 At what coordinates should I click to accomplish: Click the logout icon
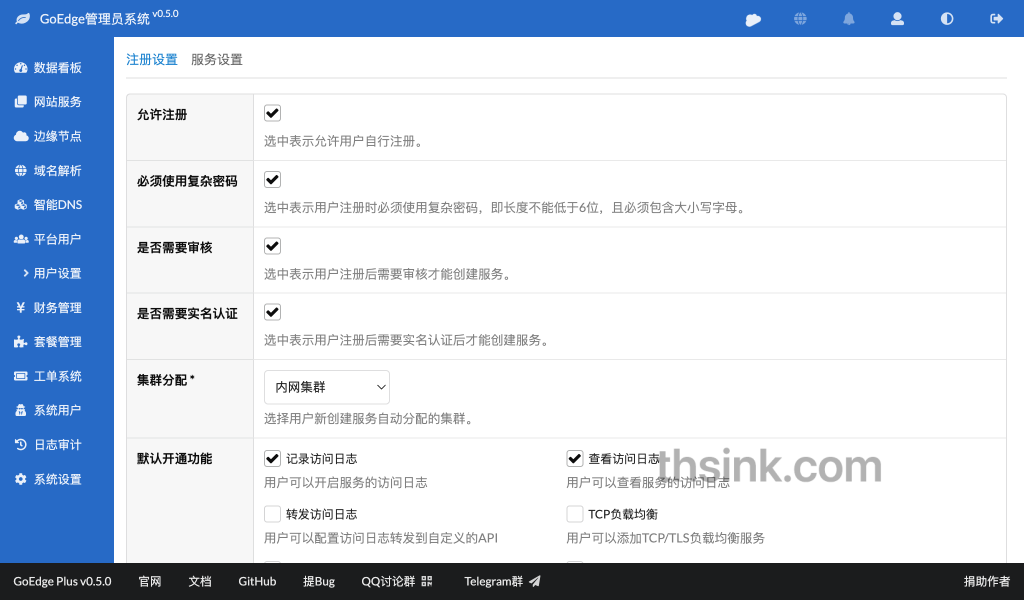tap(995, 18)
